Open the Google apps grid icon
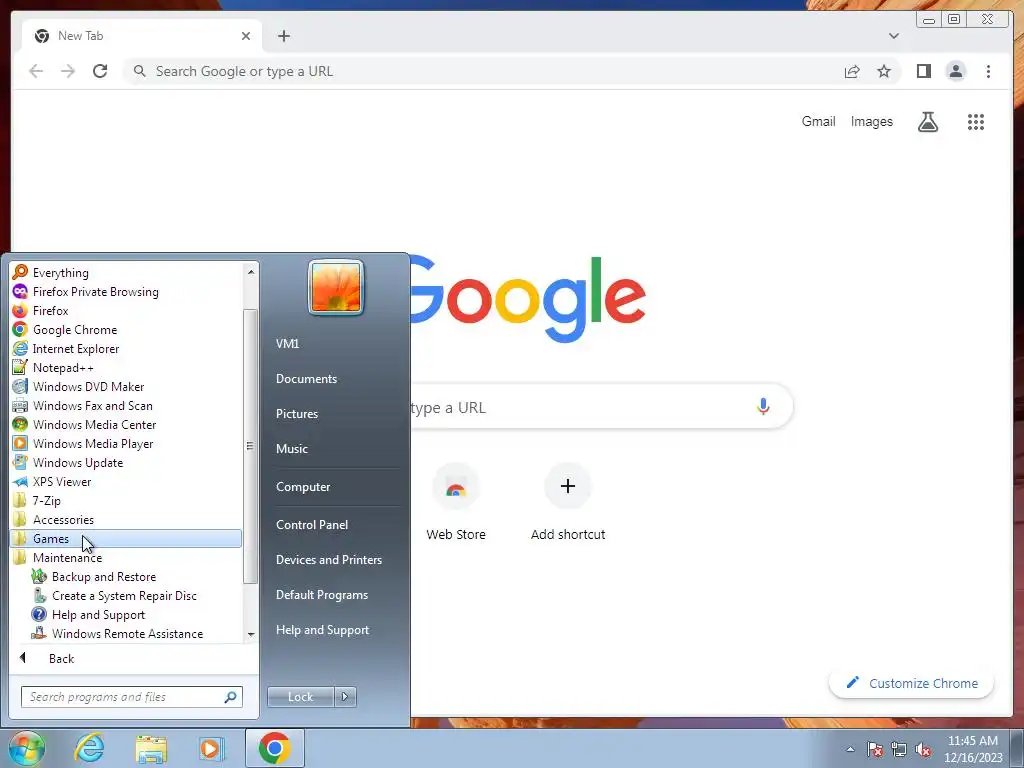1024x768 pixels. pos(976,121)
